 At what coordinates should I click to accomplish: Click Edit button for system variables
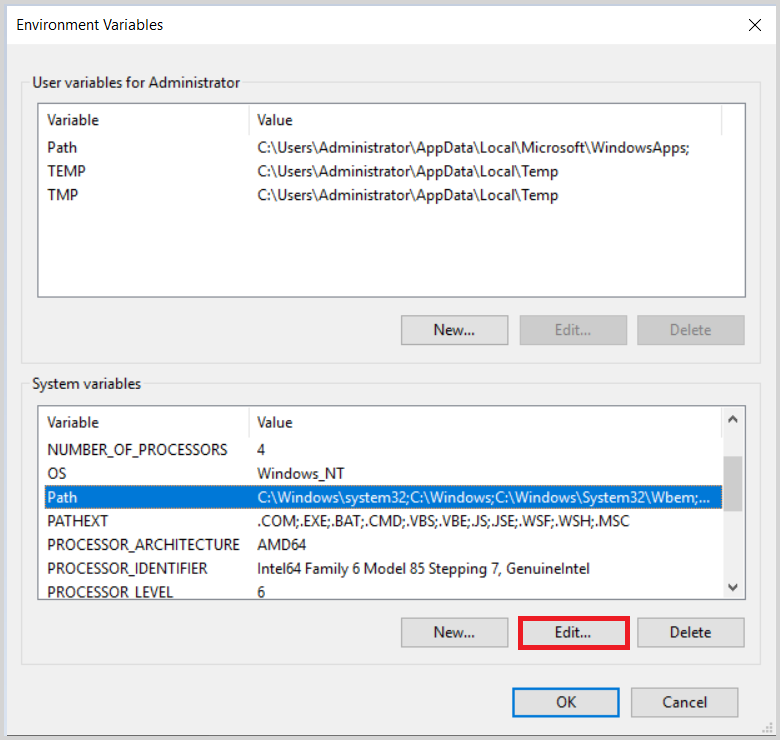click(x=573, y=632)
